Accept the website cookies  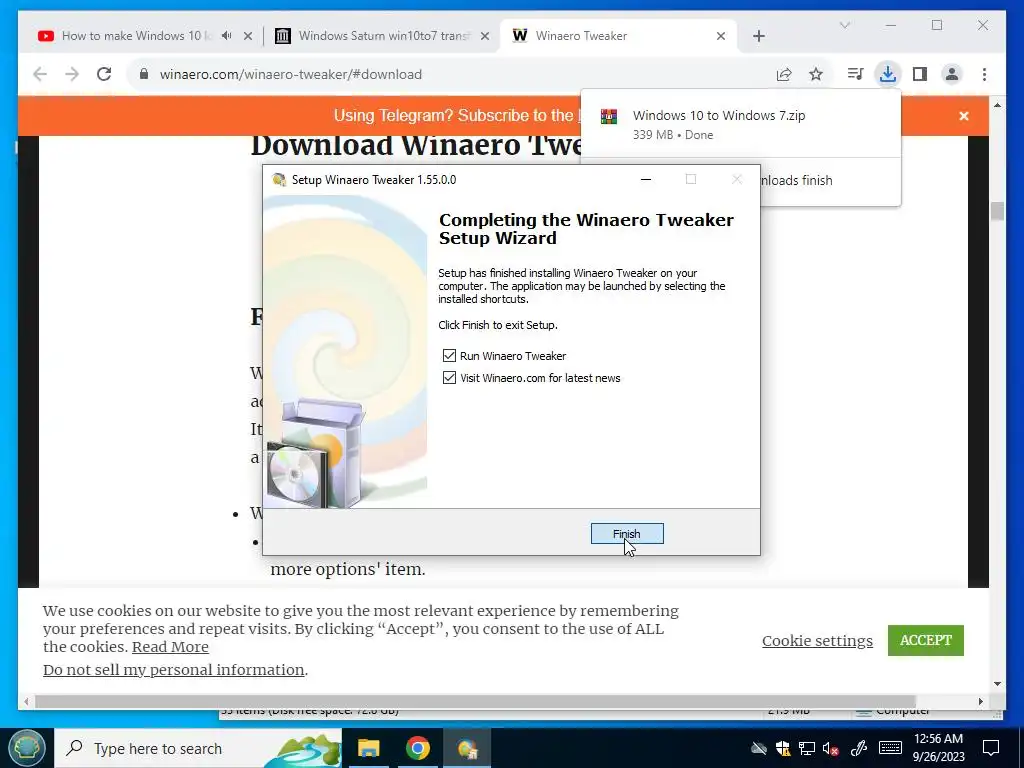coord(925,640)
